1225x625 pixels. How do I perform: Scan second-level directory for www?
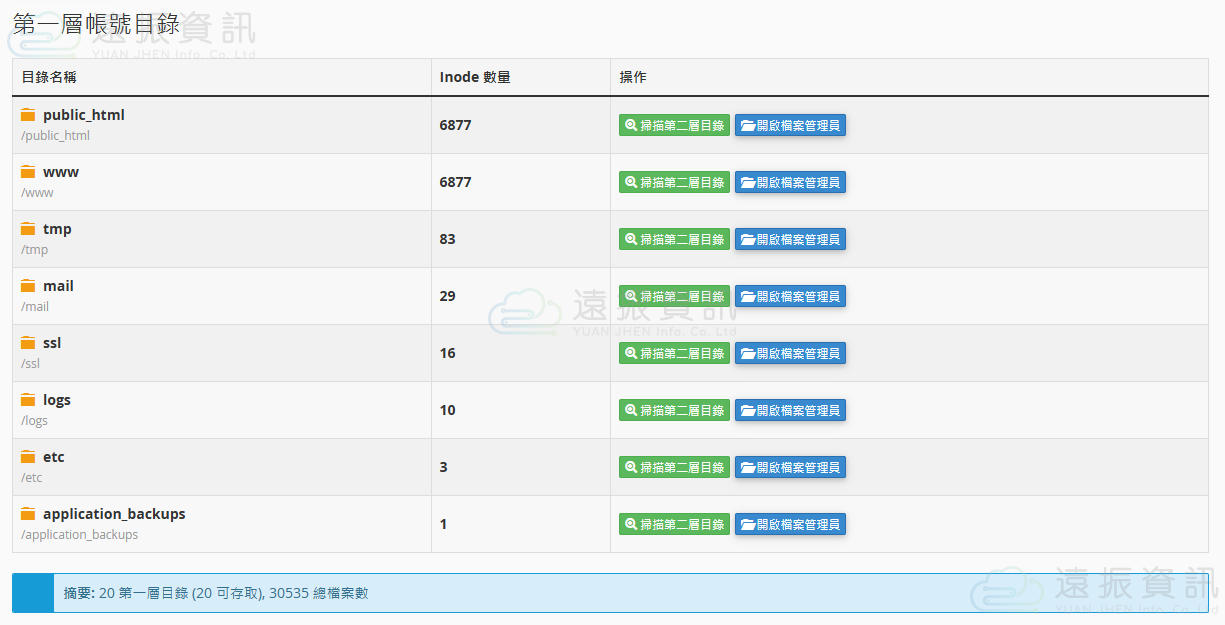(x=674, y=182)
